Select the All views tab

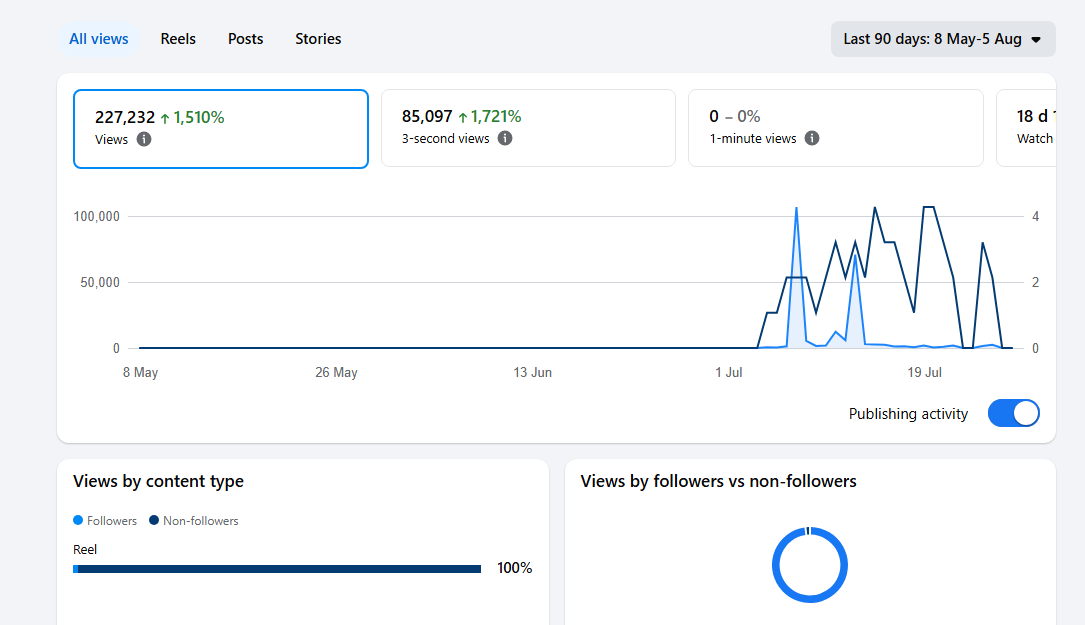pyautogui.click(x=98, y=39)
